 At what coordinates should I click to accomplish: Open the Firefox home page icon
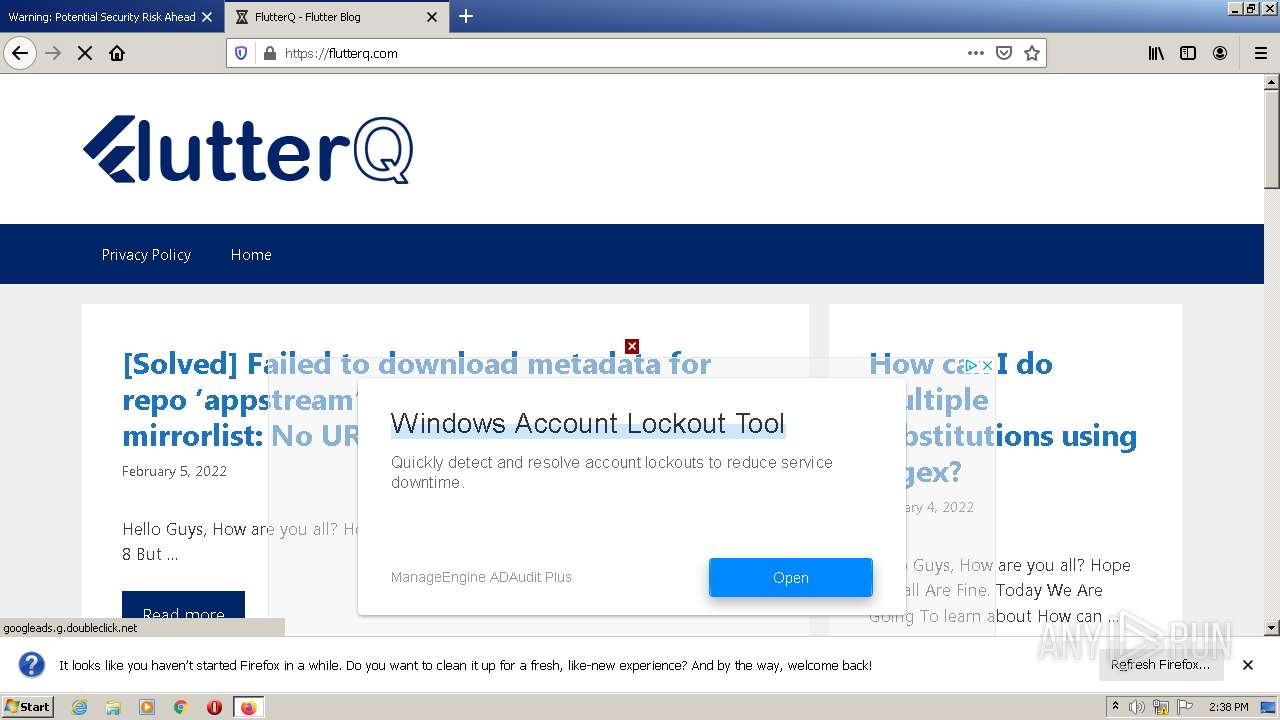click(x=117, y=53)
